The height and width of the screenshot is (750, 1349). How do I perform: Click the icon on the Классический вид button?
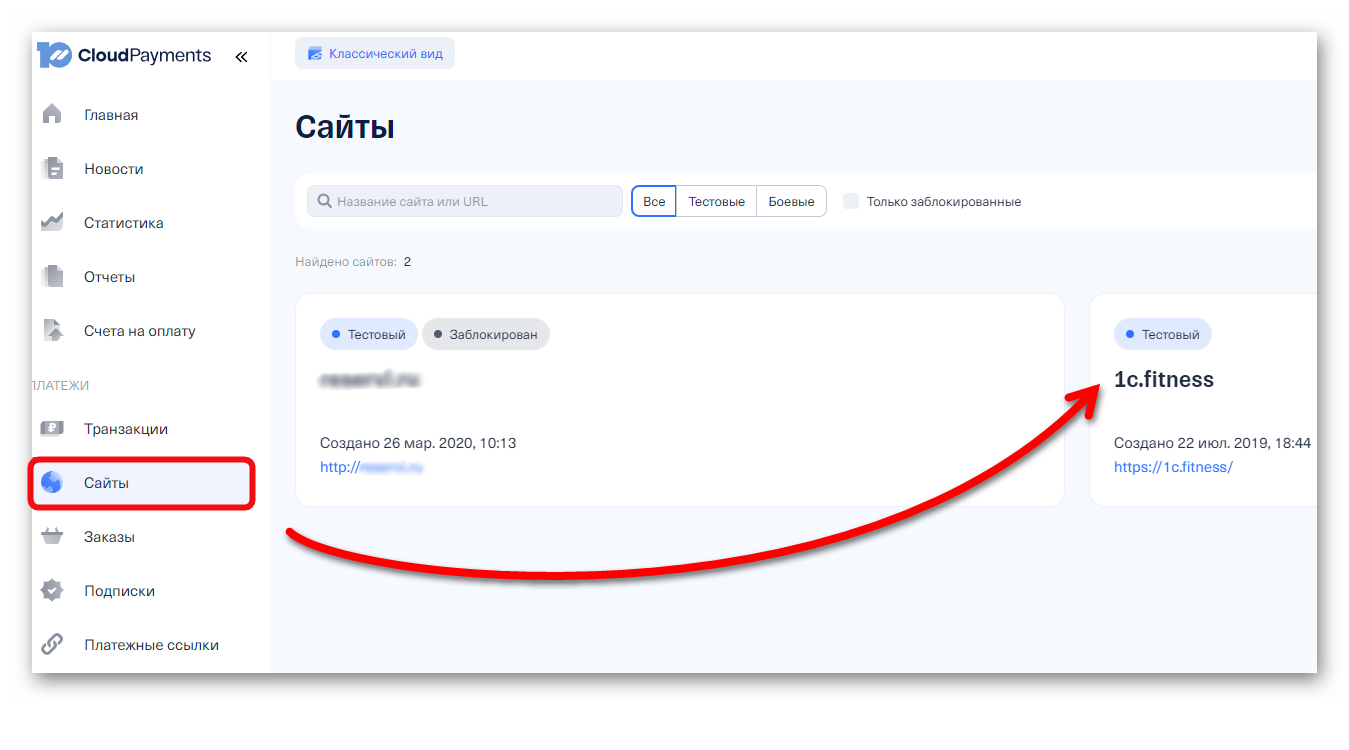[x=315, y=54]
